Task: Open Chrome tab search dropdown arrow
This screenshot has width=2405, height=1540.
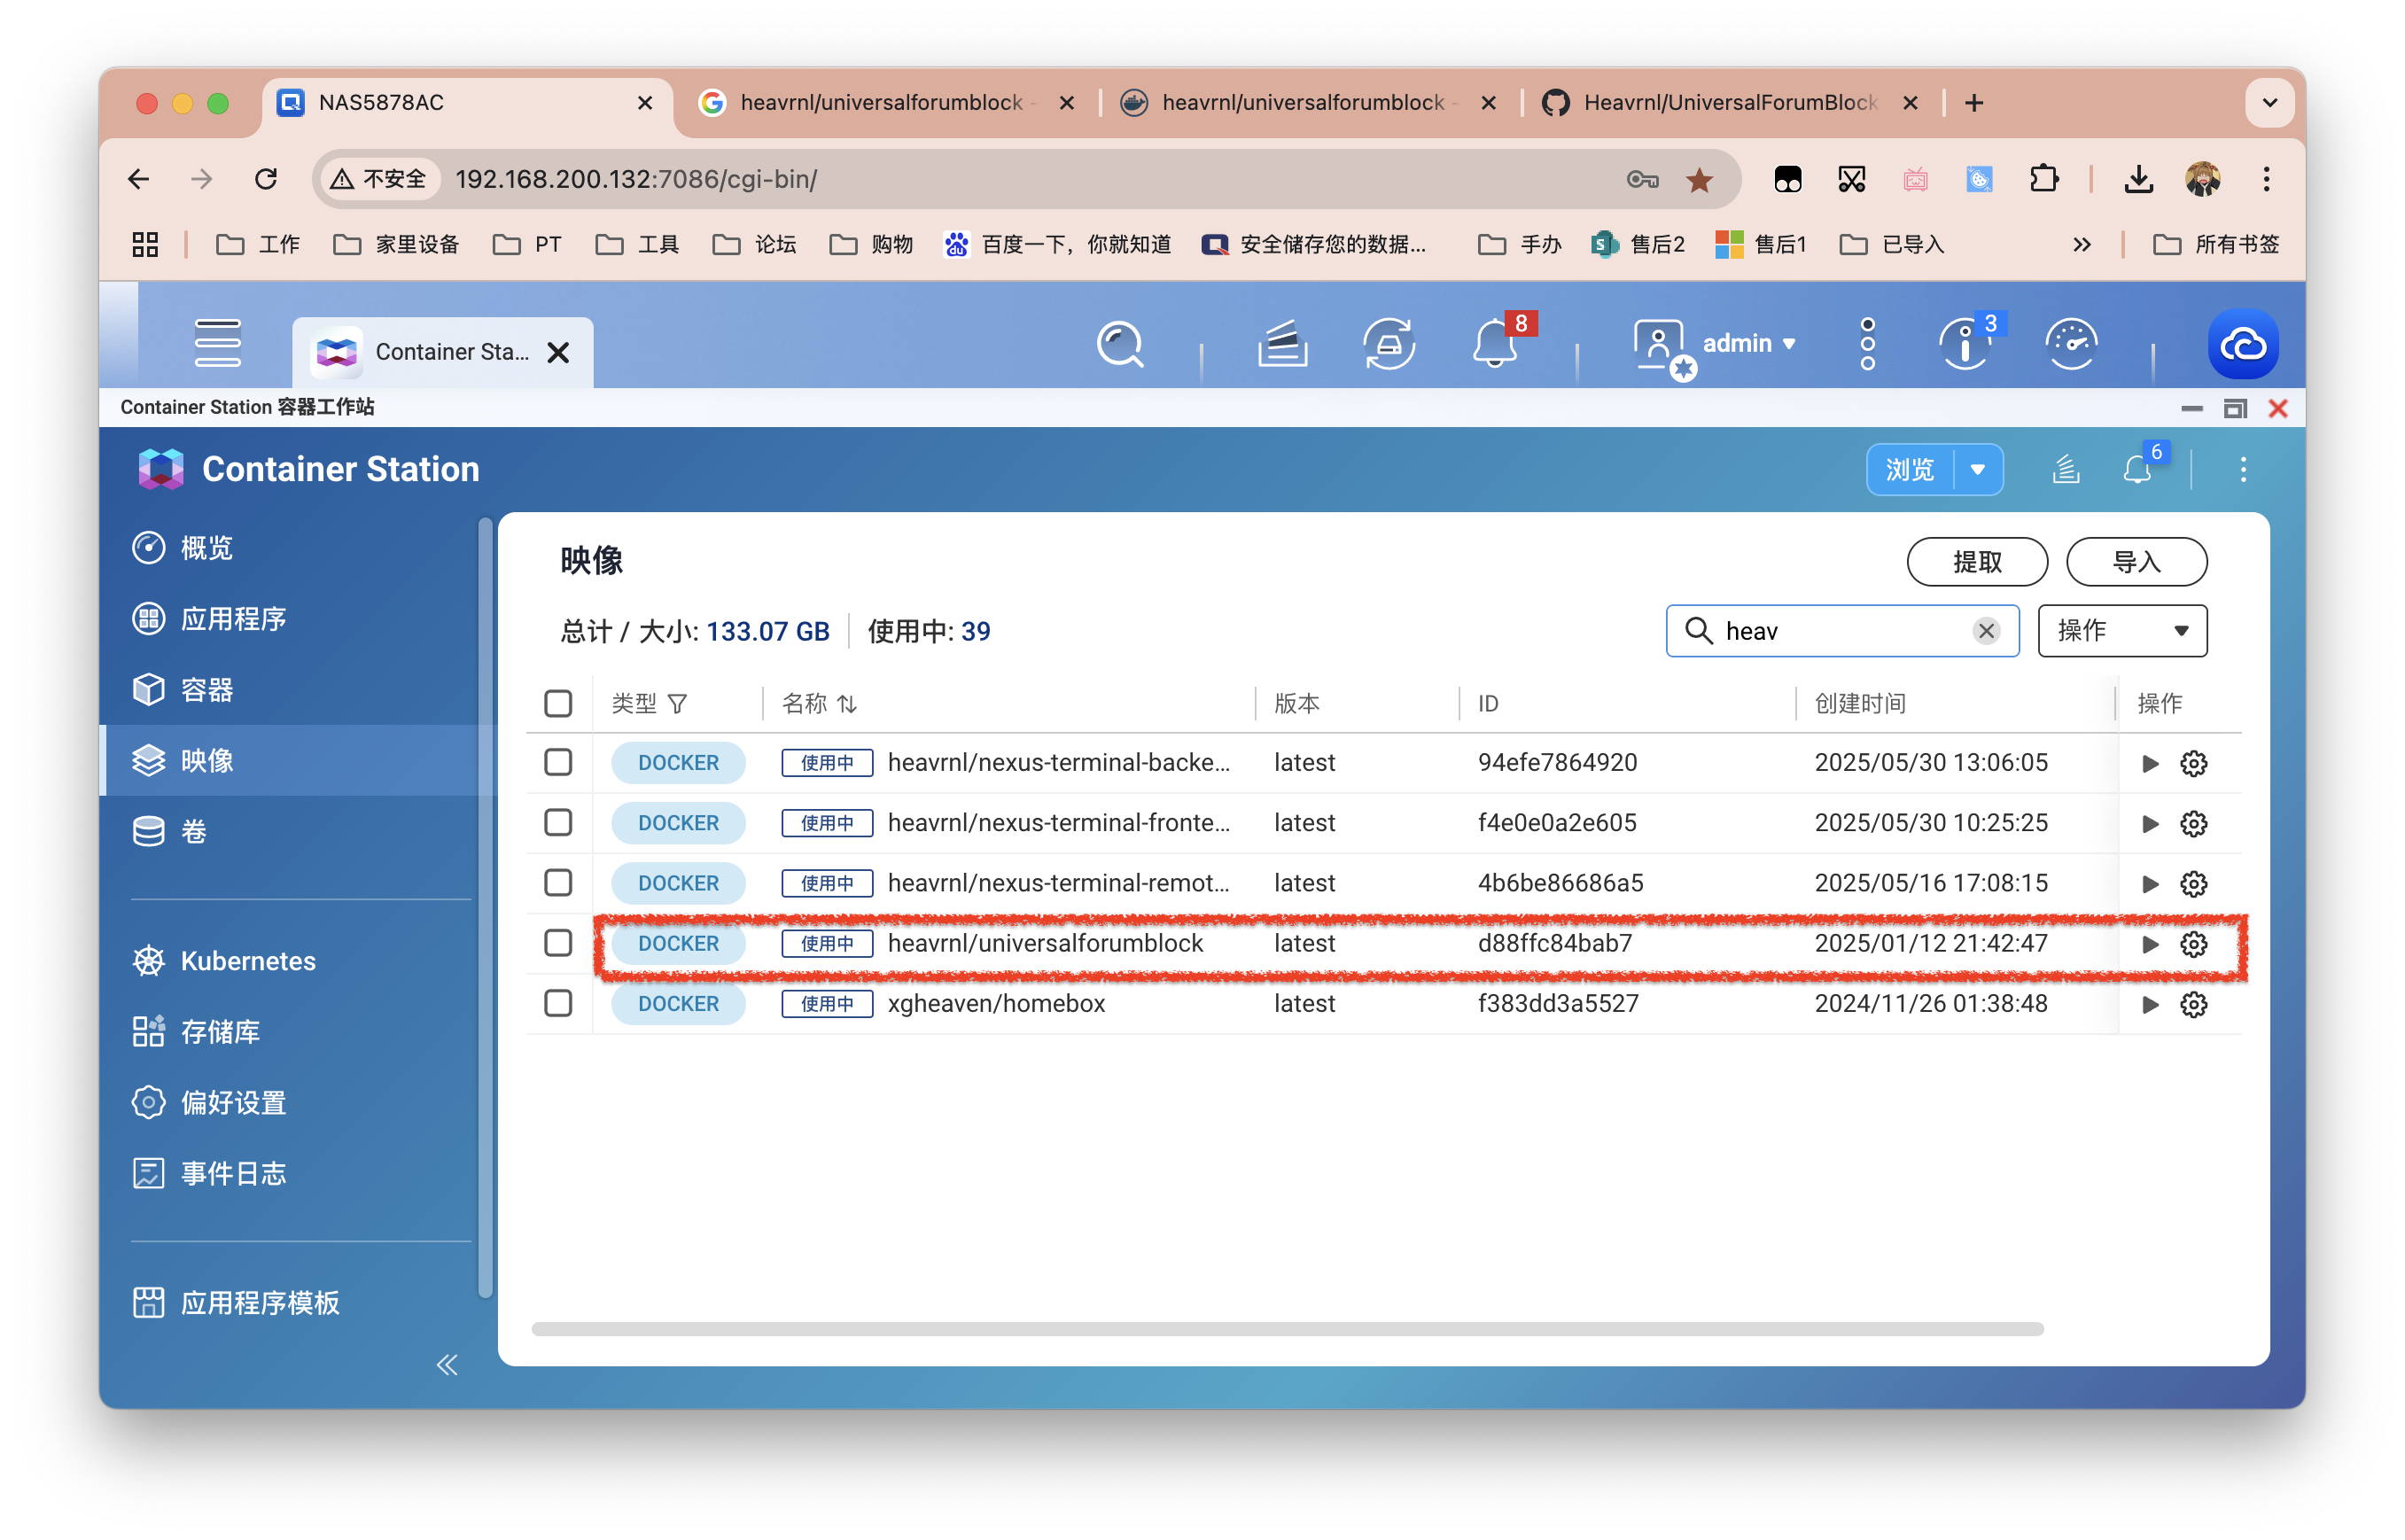Action: (x=2269, y=103)
